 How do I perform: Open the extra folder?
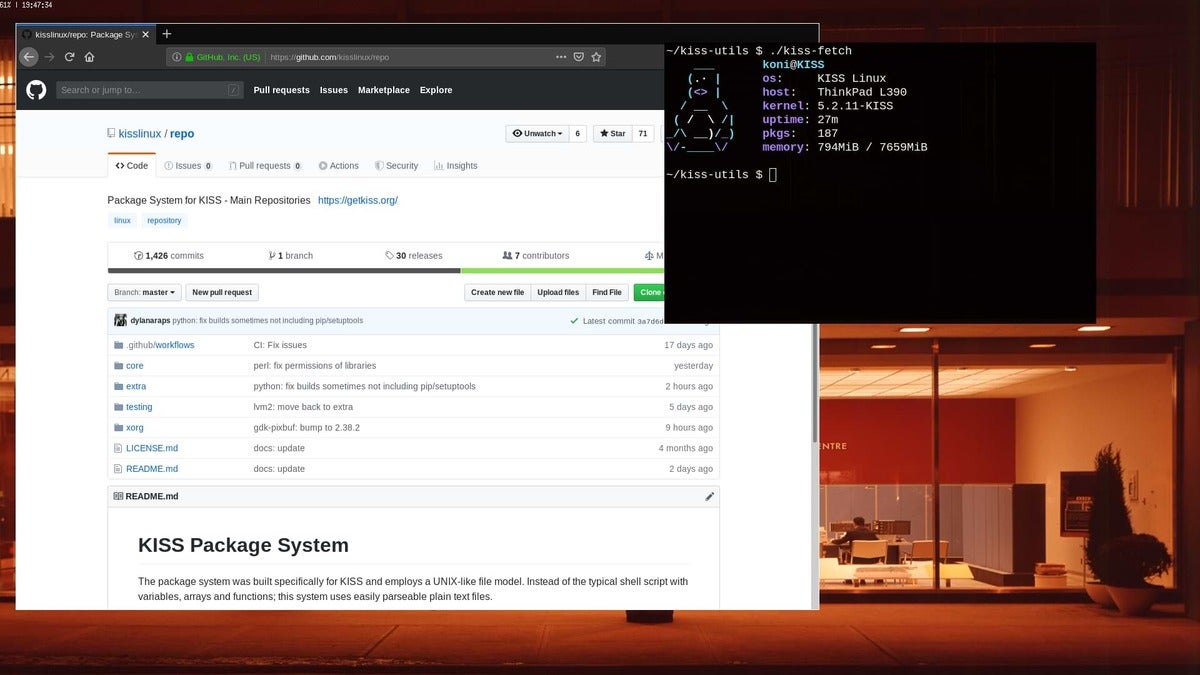[x=136, y=386]
